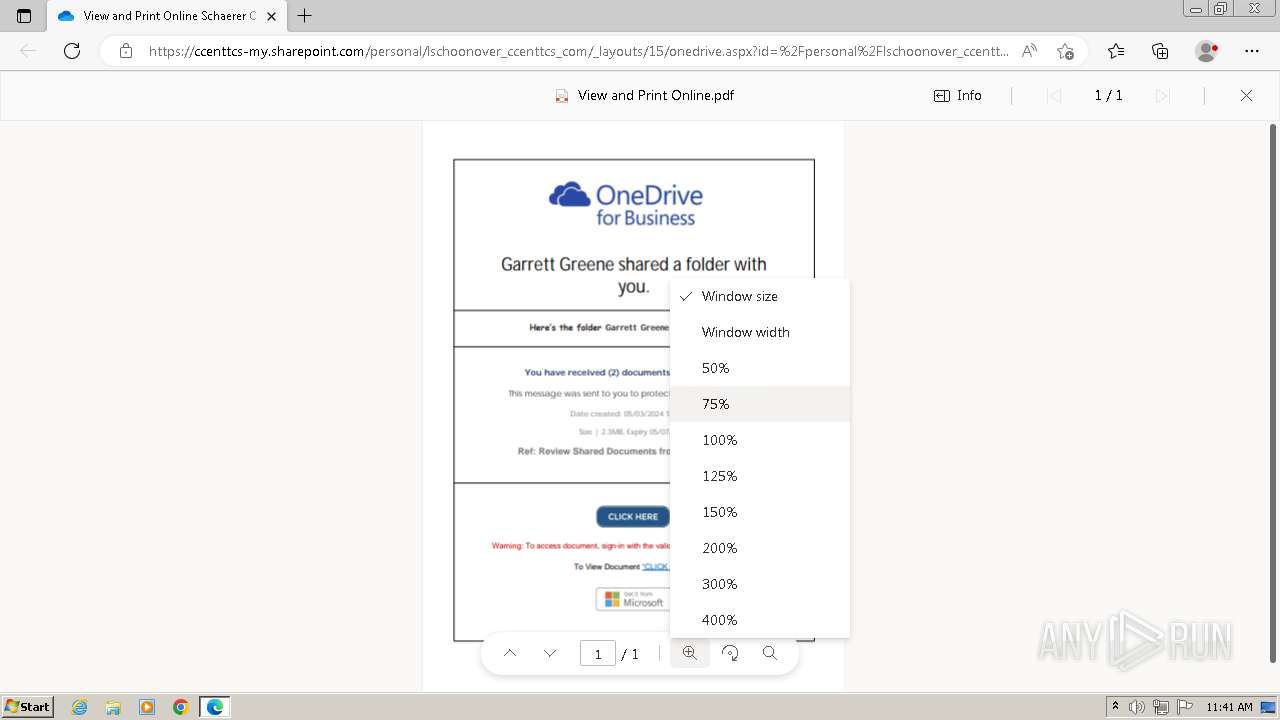Jump to the last file arrow
This screenshot has height=720, width=1280.
pos(1162,96)
